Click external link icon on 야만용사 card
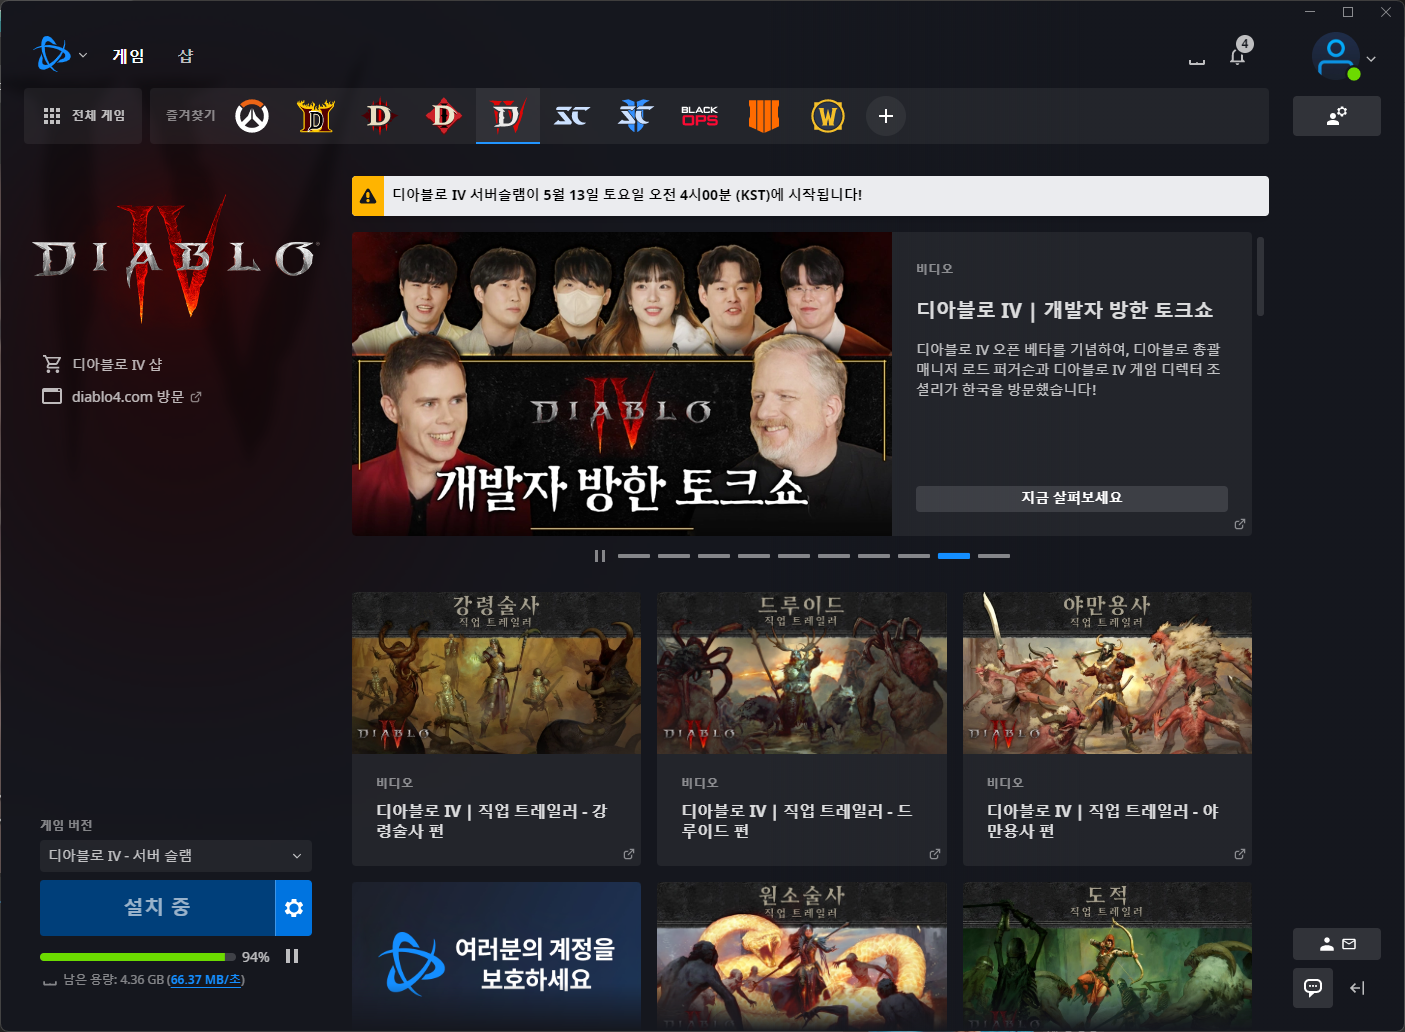 [x=1240, y=854]
